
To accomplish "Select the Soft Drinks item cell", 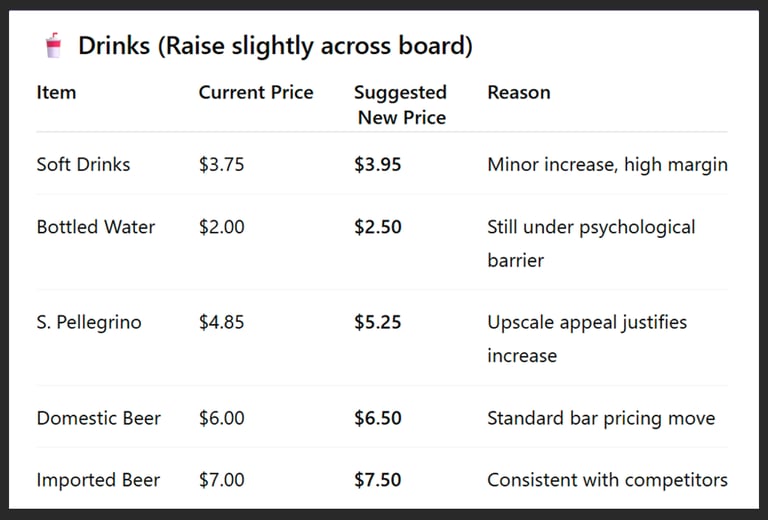I will (83, 165).
